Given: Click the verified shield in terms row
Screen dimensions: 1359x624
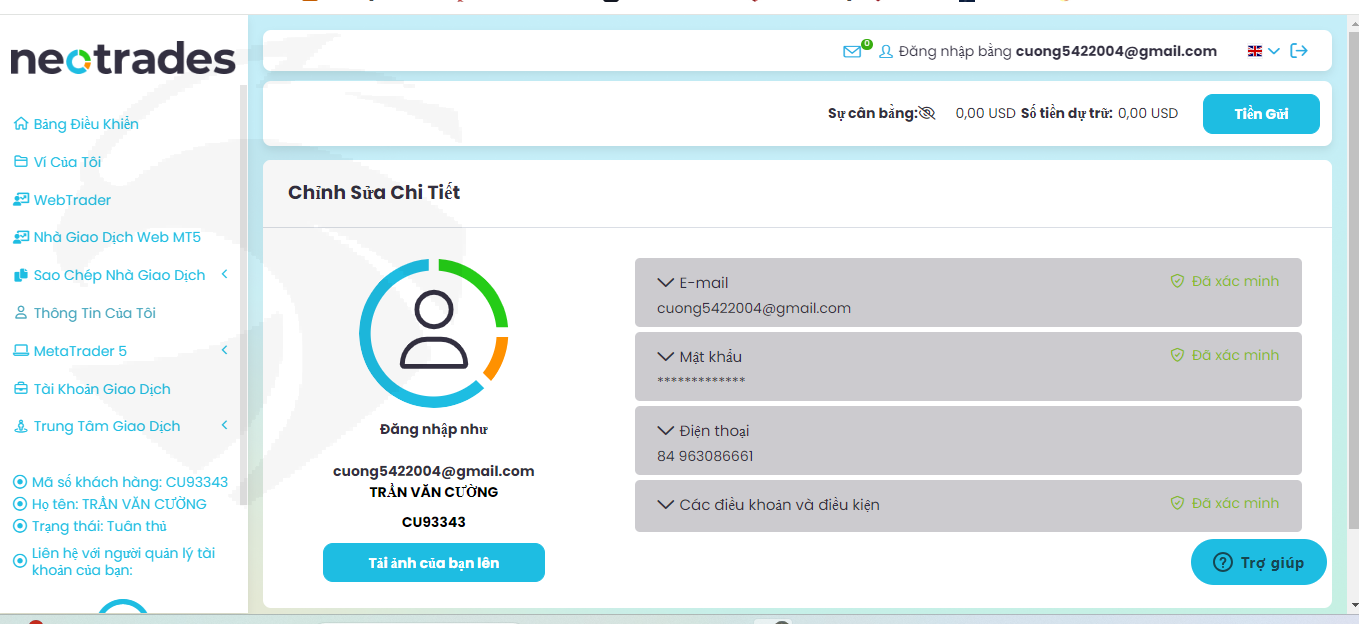Looking at the screenshot, I should pos(1178,503).
